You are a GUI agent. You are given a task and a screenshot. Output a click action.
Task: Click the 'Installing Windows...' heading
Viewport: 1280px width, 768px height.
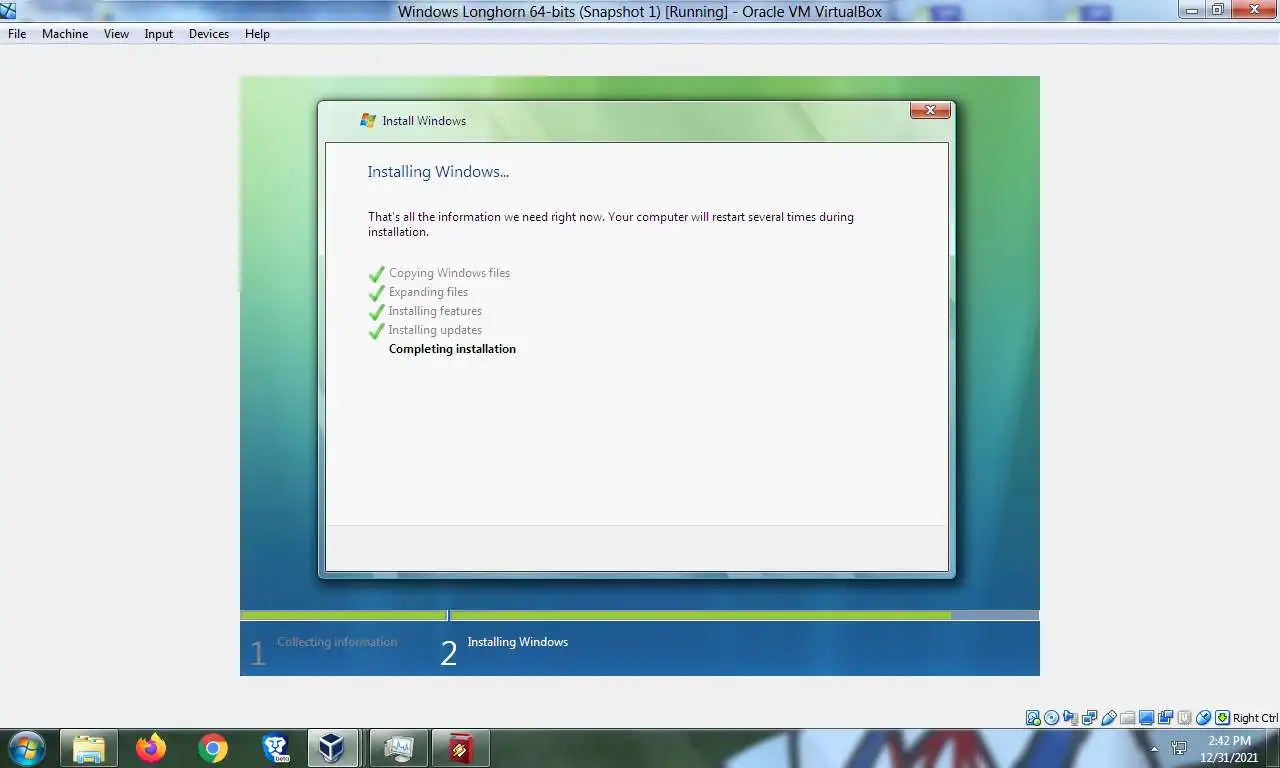coord(438,172)
